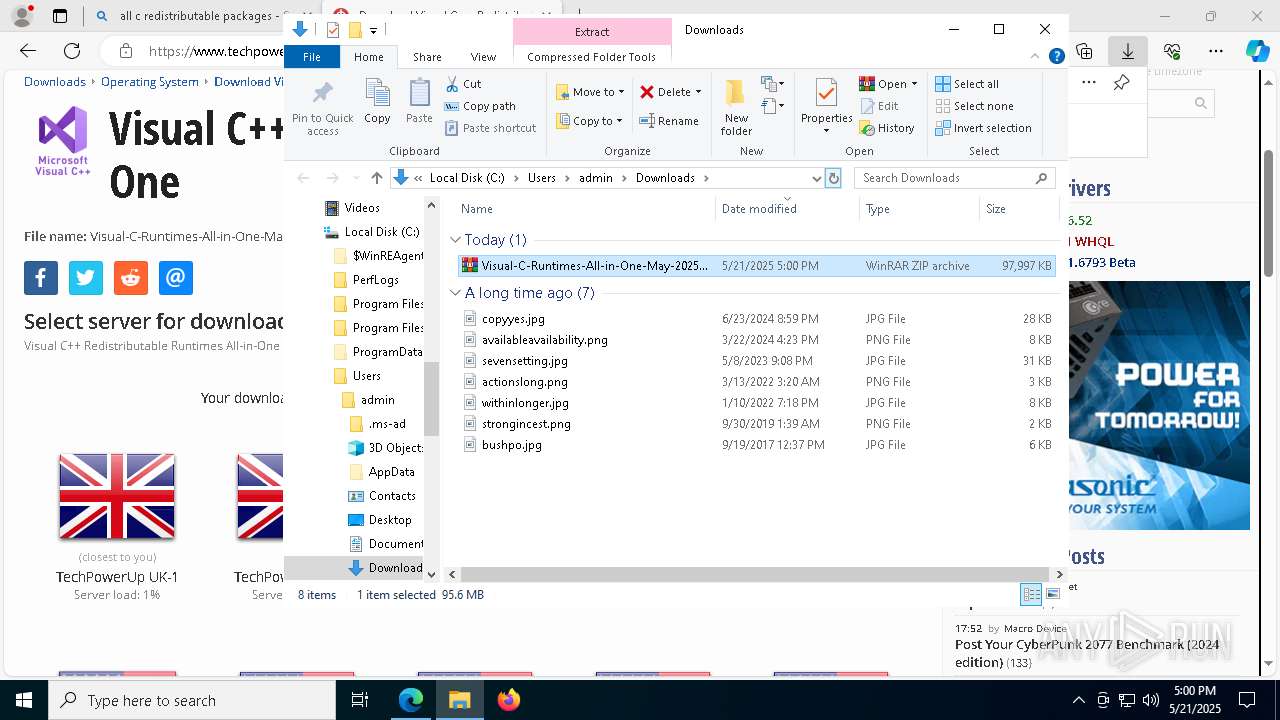
Task: Select TechPowerUp UK-1 server flag
Action: point(117,496)
